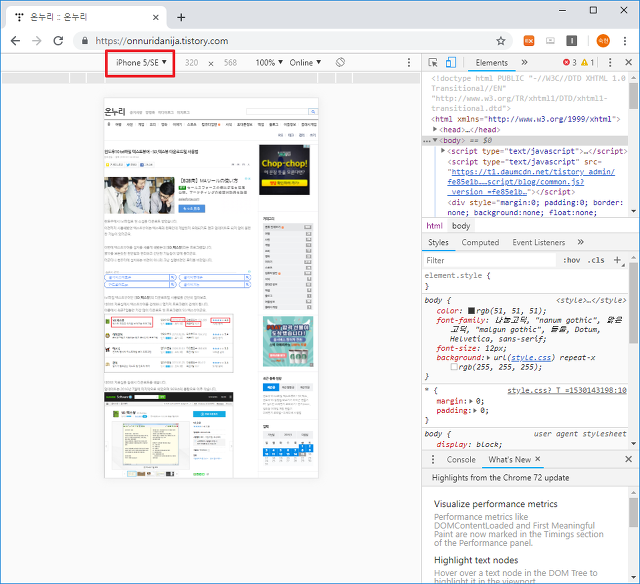Switch to the Styles tab
This screenshot has height=584, width=640.
[x=438, y=242]
